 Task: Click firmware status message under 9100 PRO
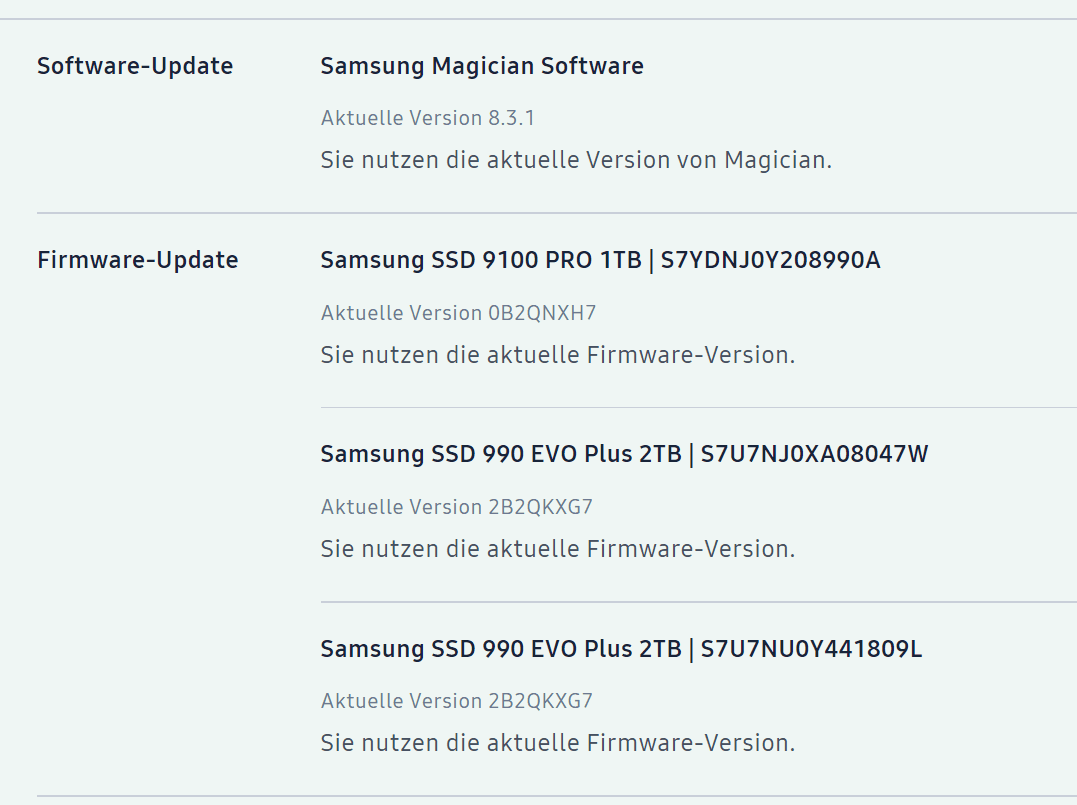(558, 355)
